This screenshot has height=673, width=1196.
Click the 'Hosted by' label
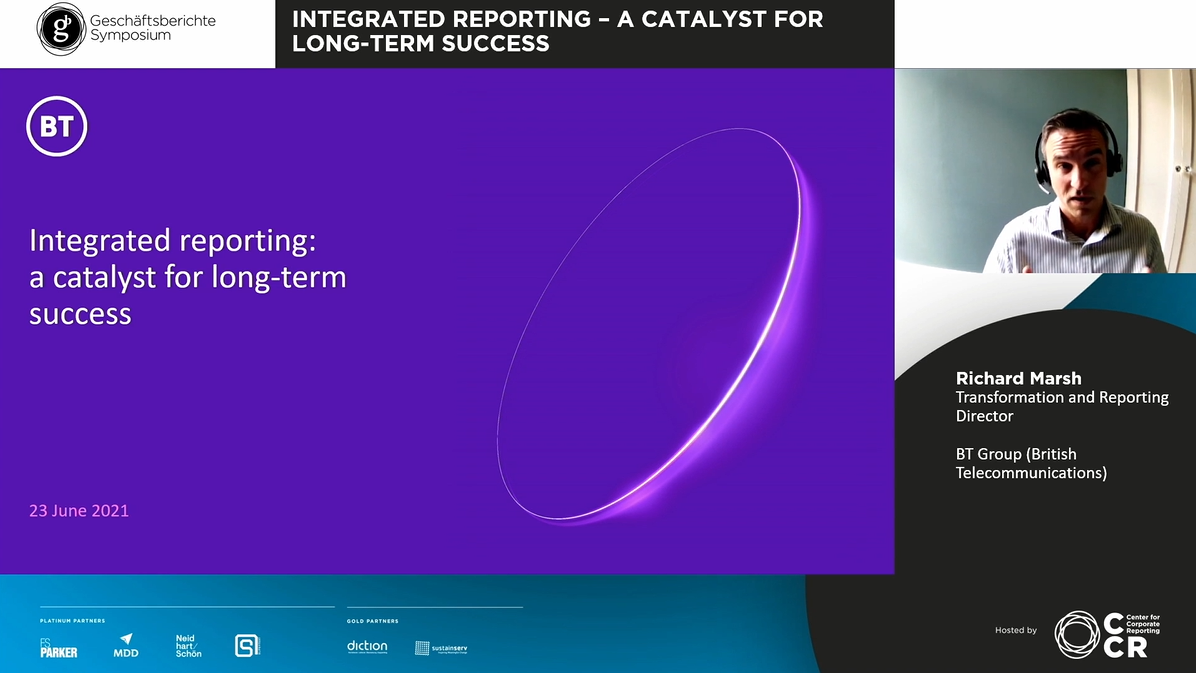click(x=1016, y=630)
